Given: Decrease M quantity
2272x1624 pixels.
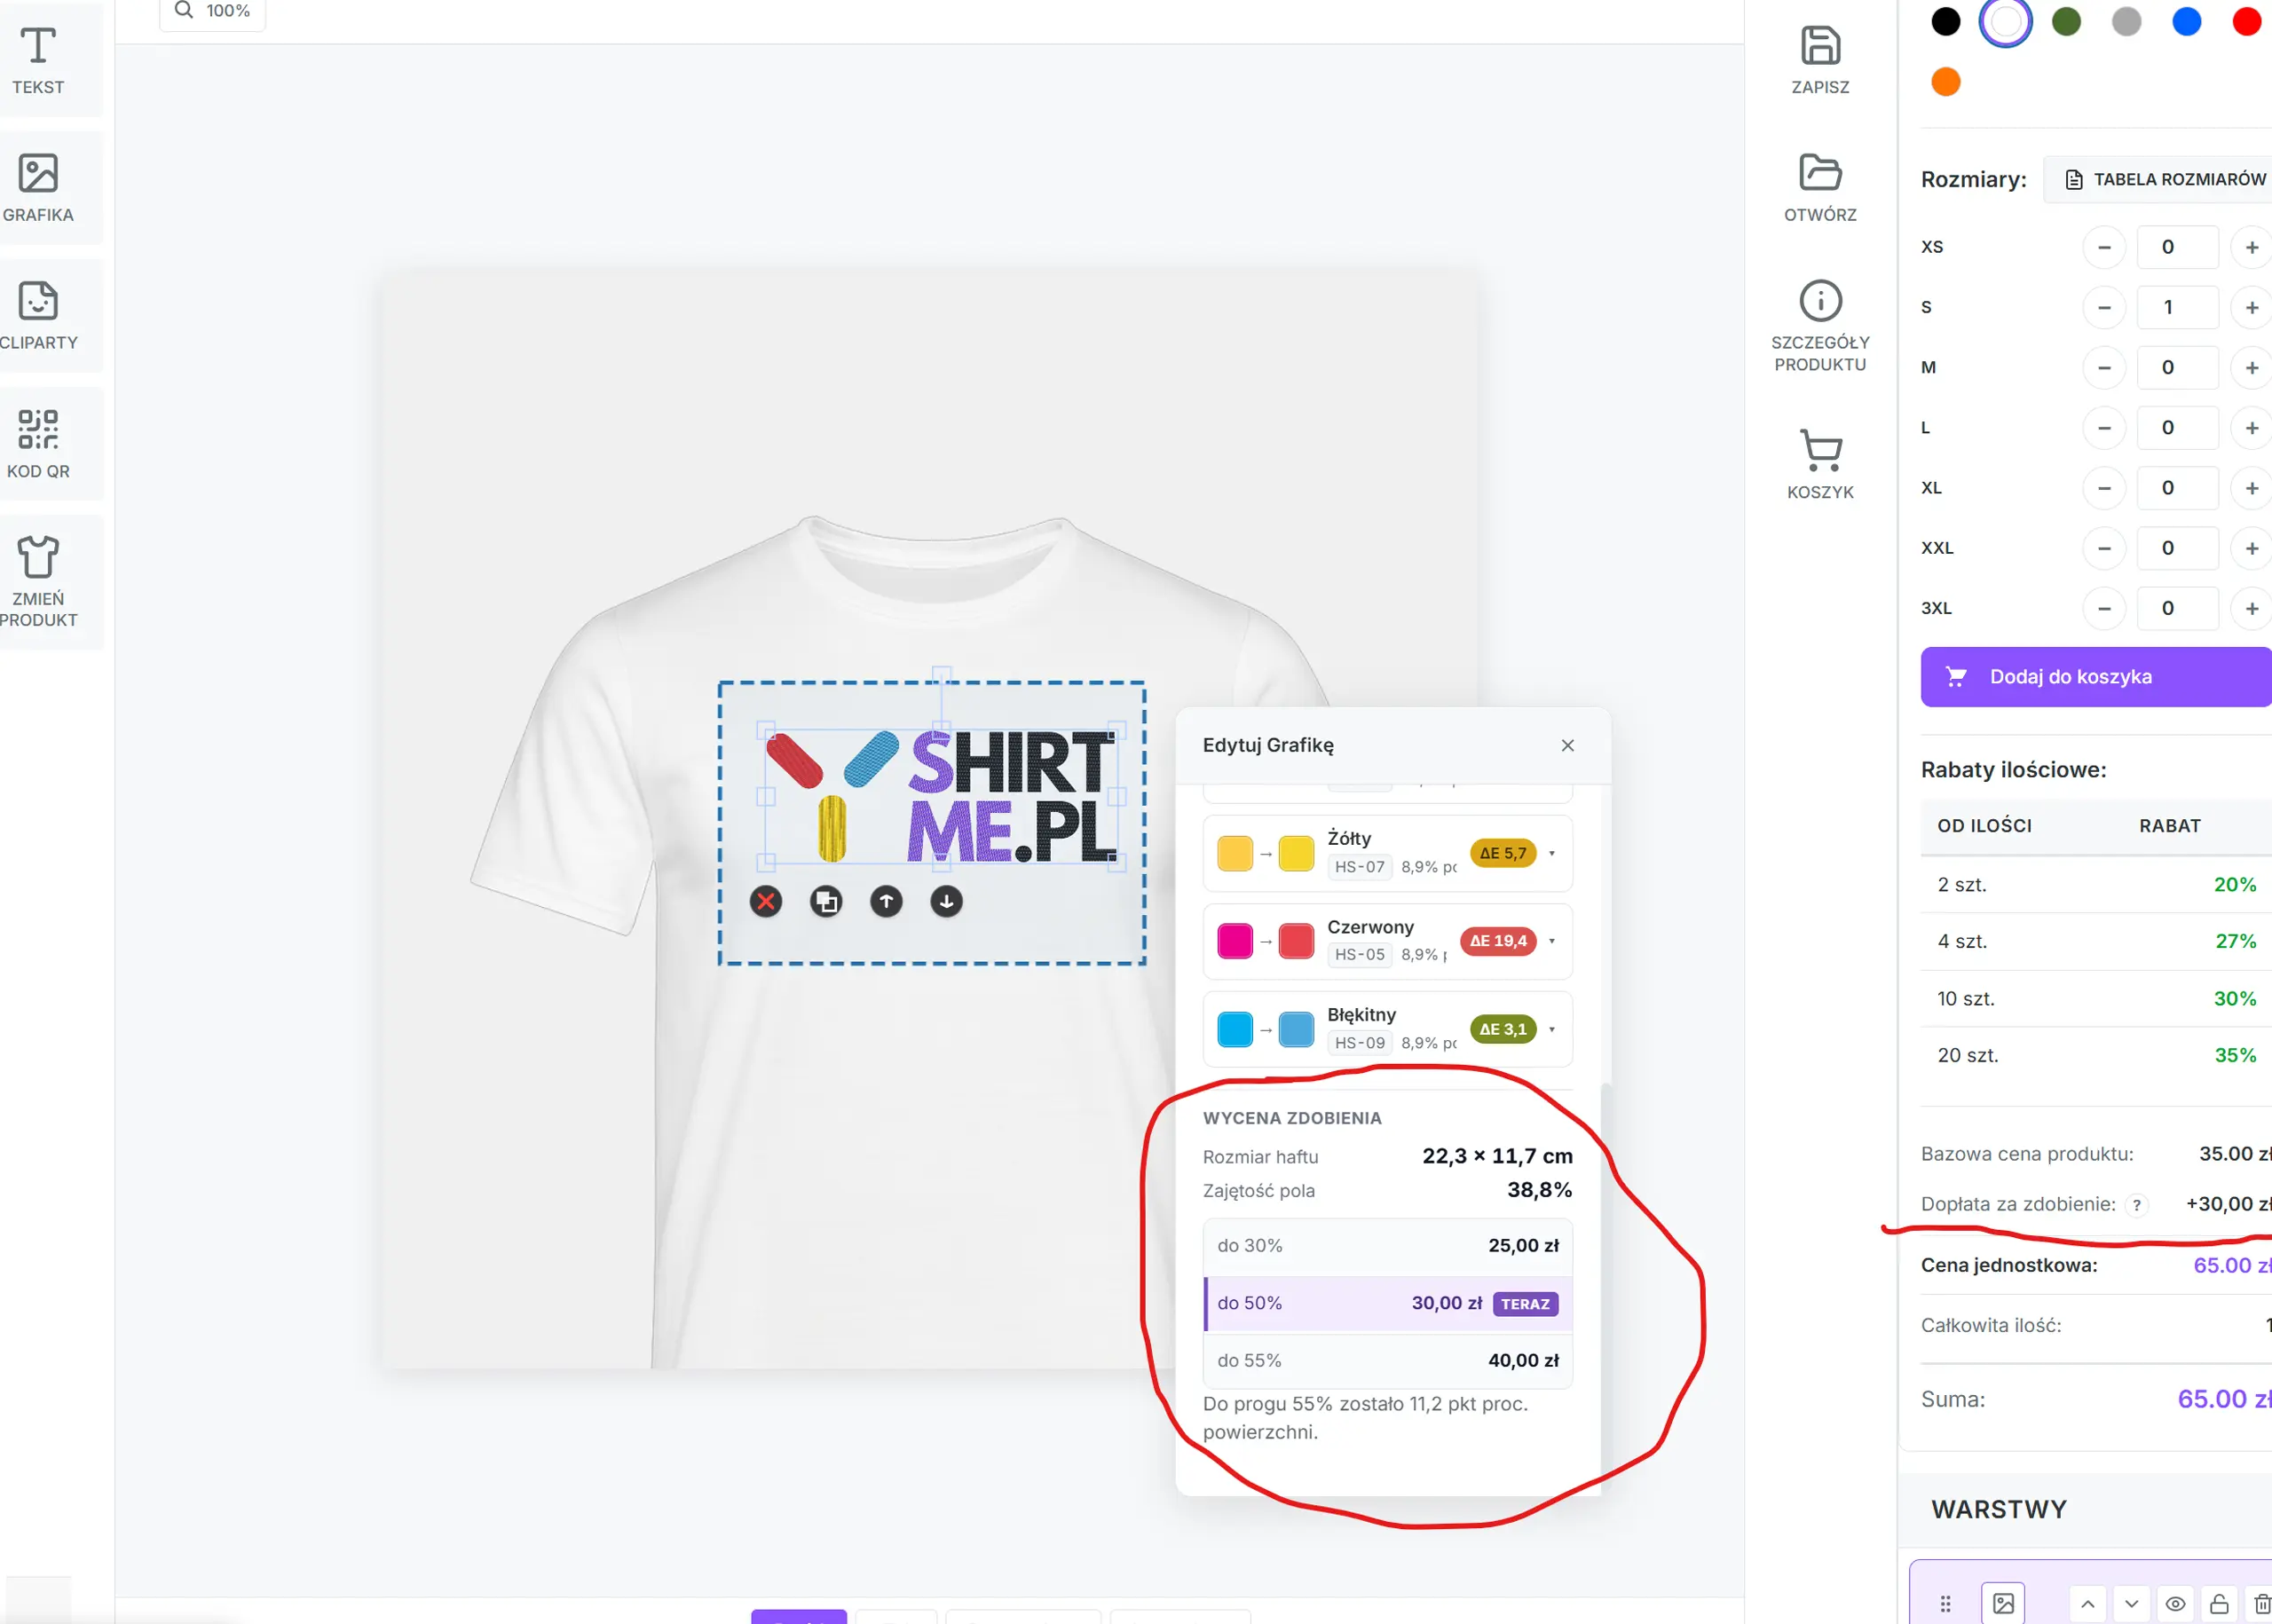Looking at the screenshot, I should (x=2104, y=368).
